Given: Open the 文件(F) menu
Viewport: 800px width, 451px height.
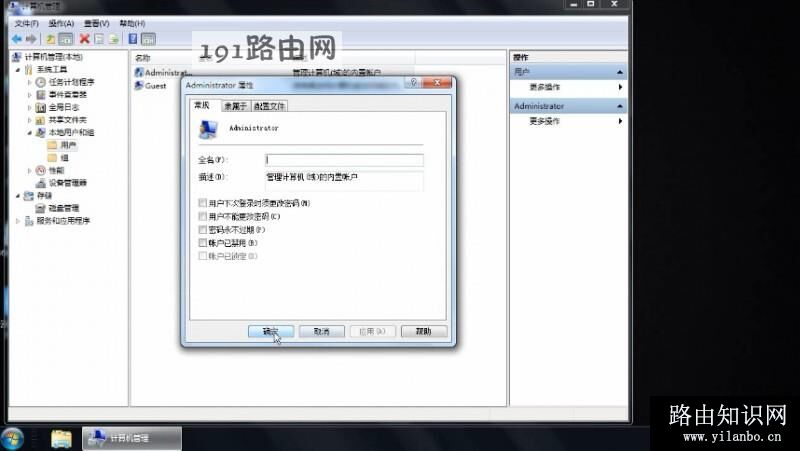Looking at the screenshot, I should coord(27,23).
